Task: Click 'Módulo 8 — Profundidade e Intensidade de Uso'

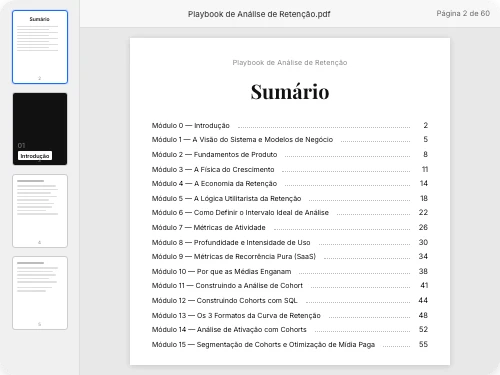Action: [x=231, y=243]
